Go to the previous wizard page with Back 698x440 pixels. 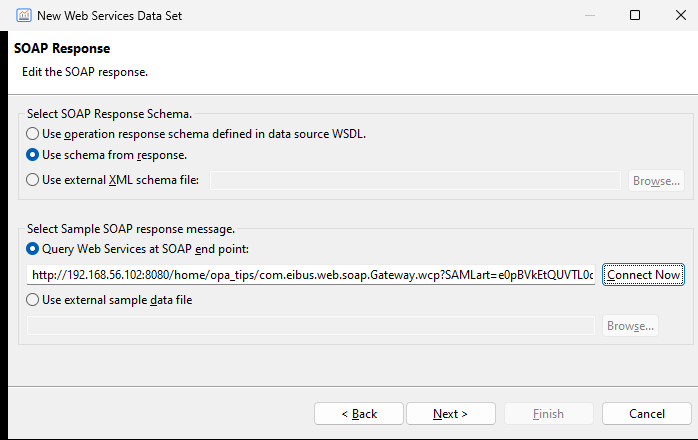359,414
